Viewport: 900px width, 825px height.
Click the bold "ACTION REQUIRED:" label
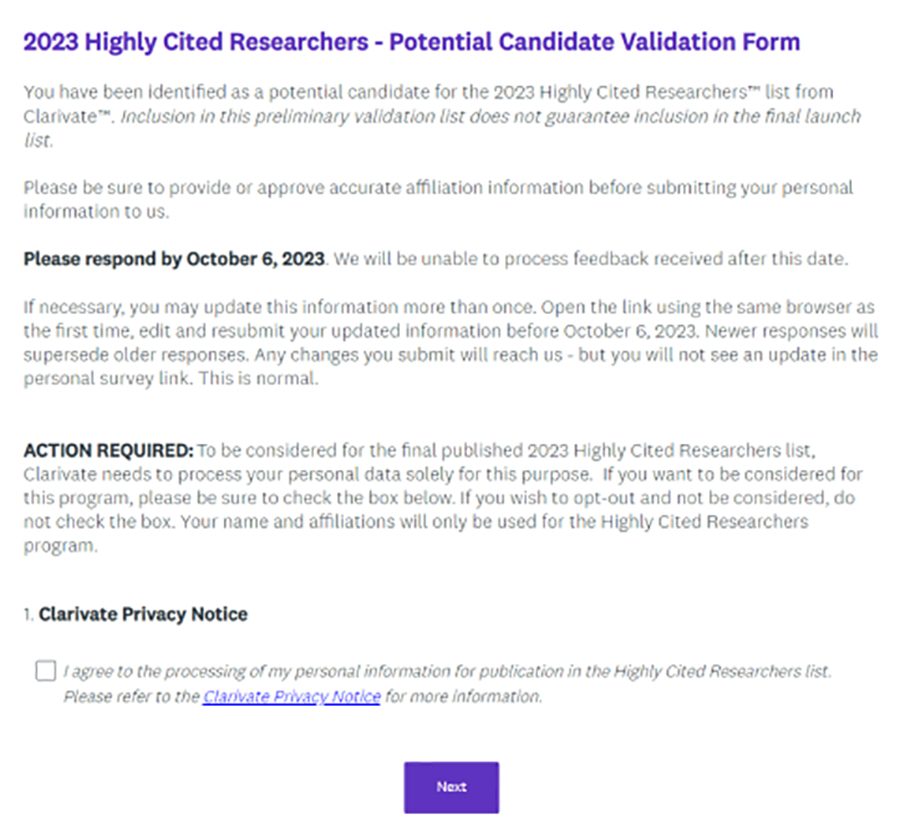coord(108,450)
